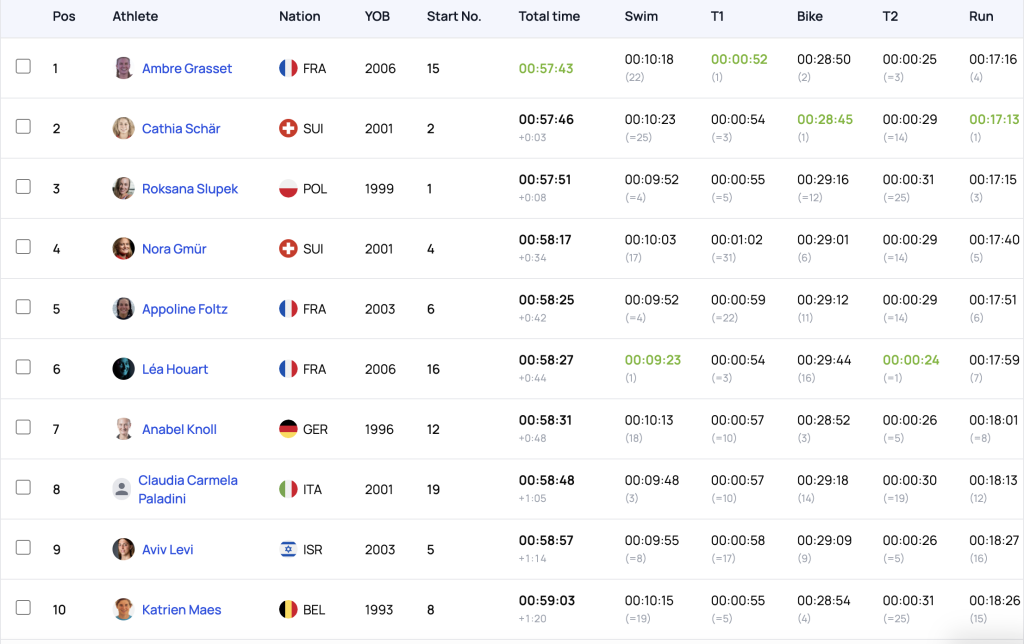Open Nora Gmür's athlete profile link
The width and height of the screenshot is (1024, 644).
coord(174,249)
